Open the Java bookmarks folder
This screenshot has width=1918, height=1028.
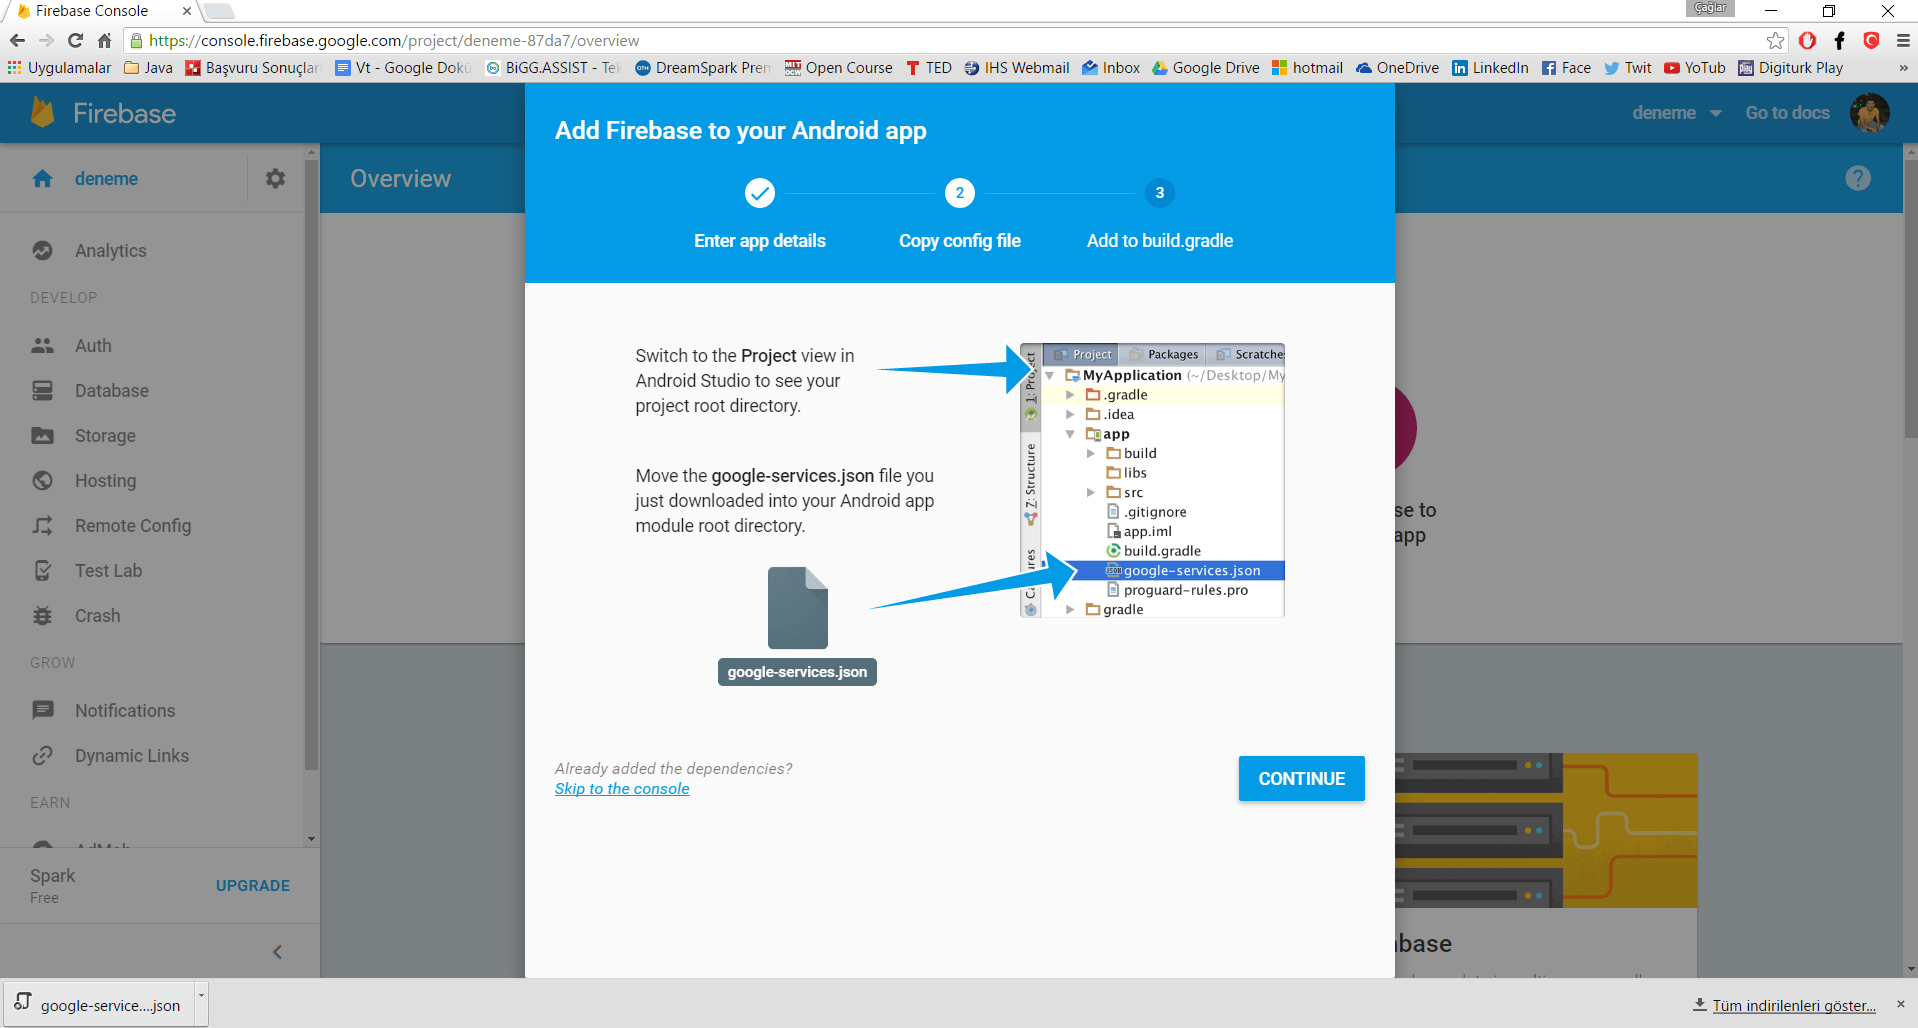click(x=148, y=68)
